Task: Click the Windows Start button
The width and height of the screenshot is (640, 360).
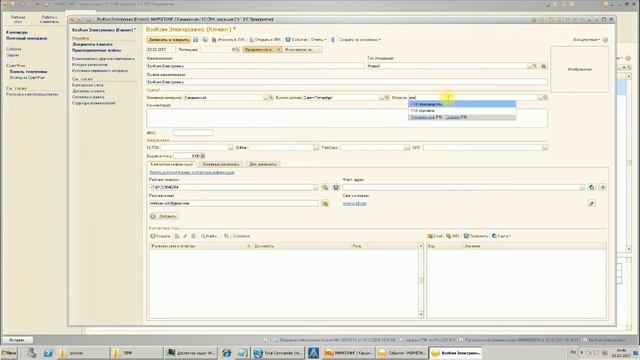Action: click(9, 353)
